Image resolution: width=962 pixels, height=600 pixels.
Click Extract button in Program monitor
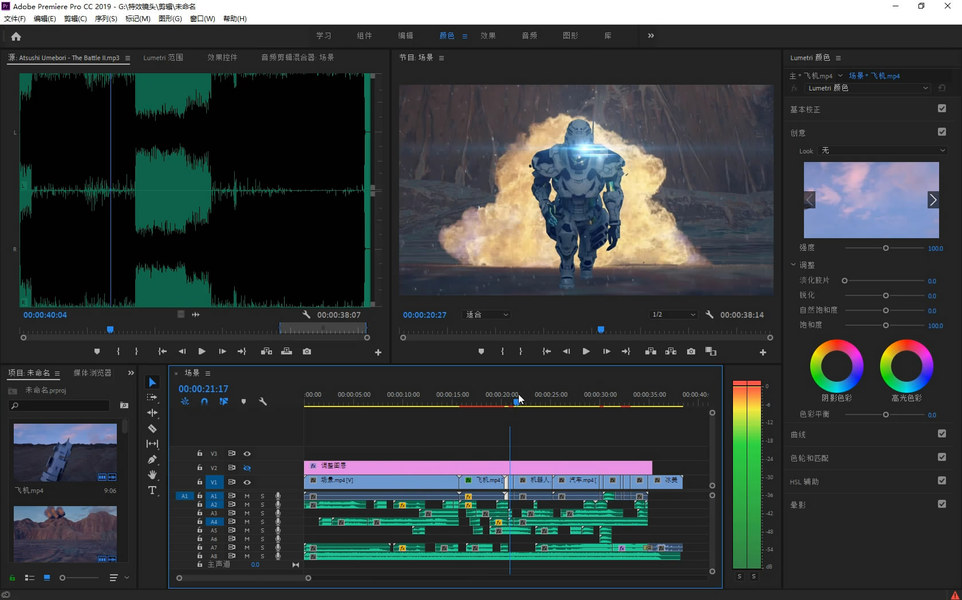[x=671, y=352]
